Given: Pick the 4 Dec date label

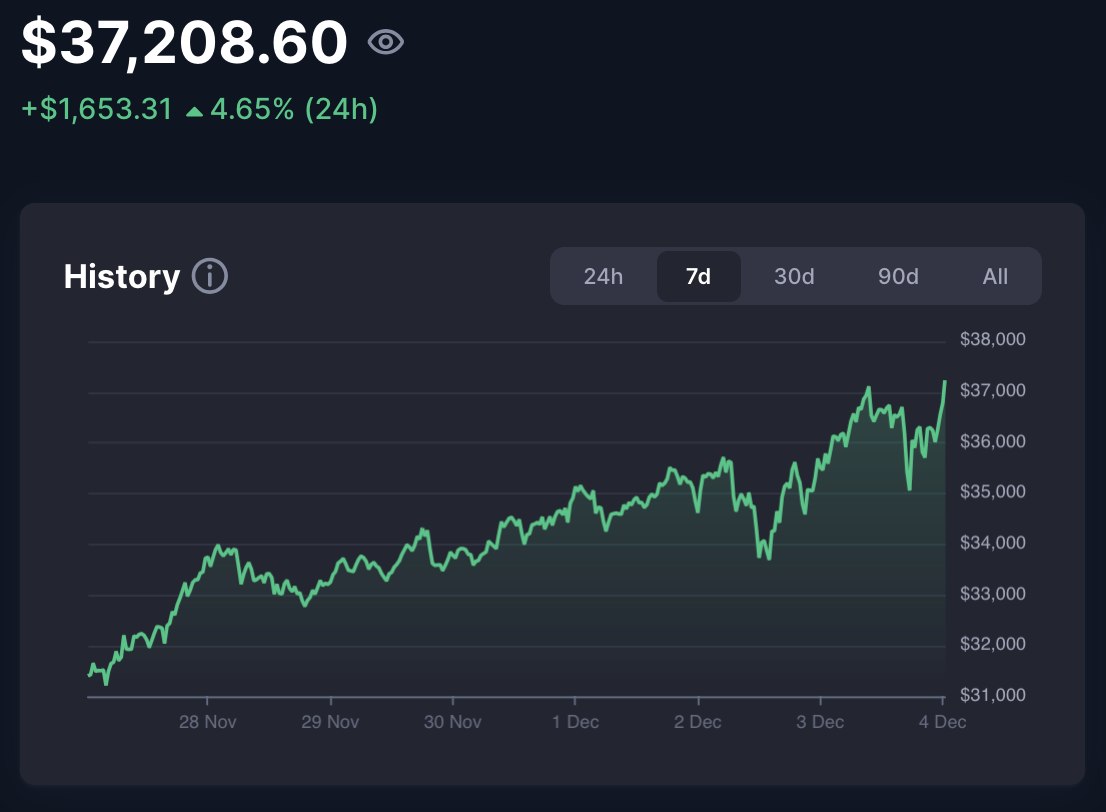Looking at the screenshot, I should (x=943, y=722).
